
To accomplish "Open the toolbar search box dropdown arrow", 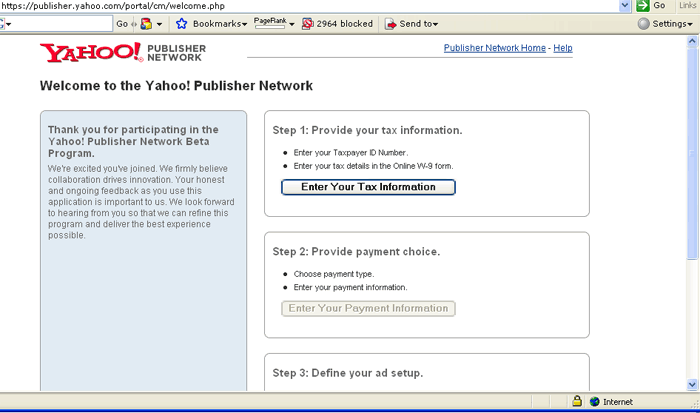I will [x=8, y=24].
